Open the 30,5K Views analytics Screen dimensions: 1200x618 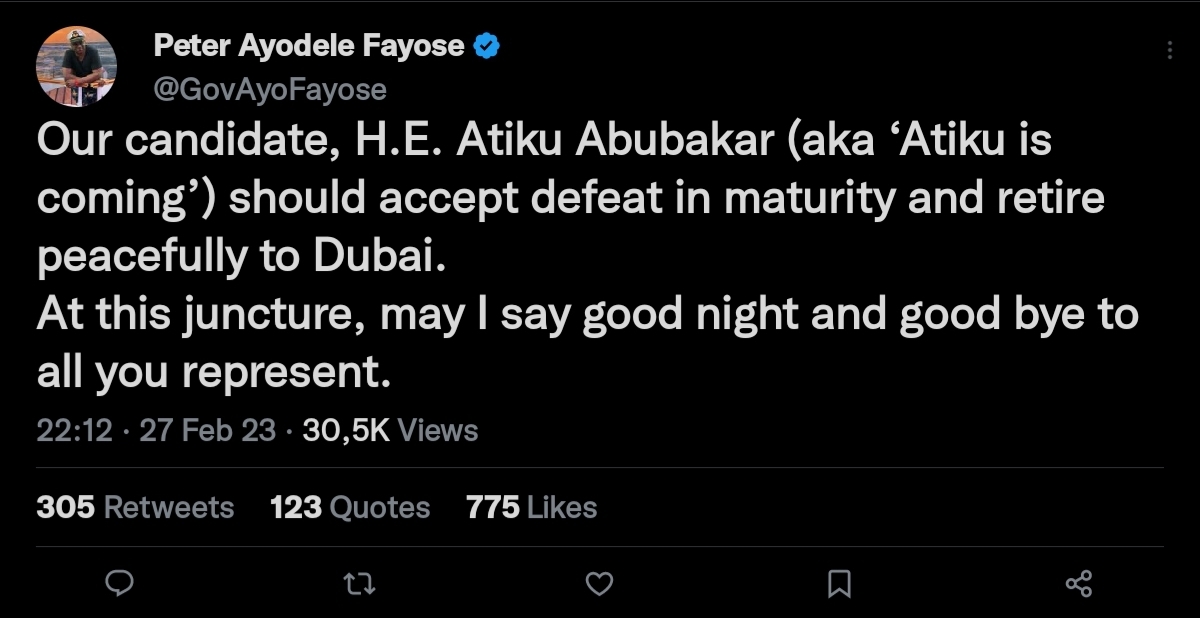point(390,431)
